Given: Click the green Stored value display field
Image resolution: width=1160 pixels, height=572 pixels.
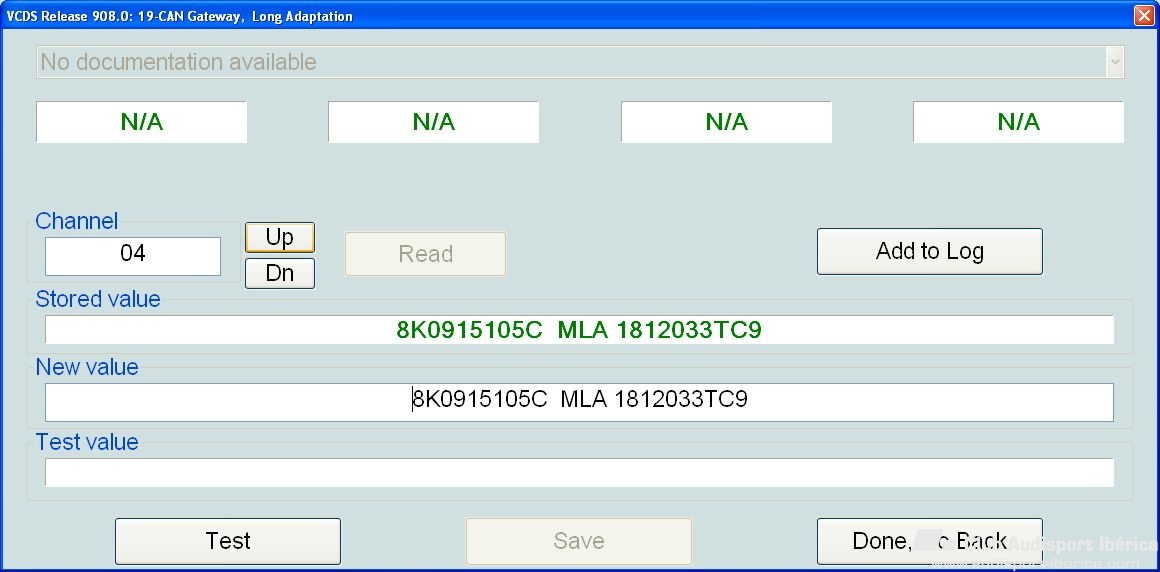Looking at the screenshot, I should 579,330.
